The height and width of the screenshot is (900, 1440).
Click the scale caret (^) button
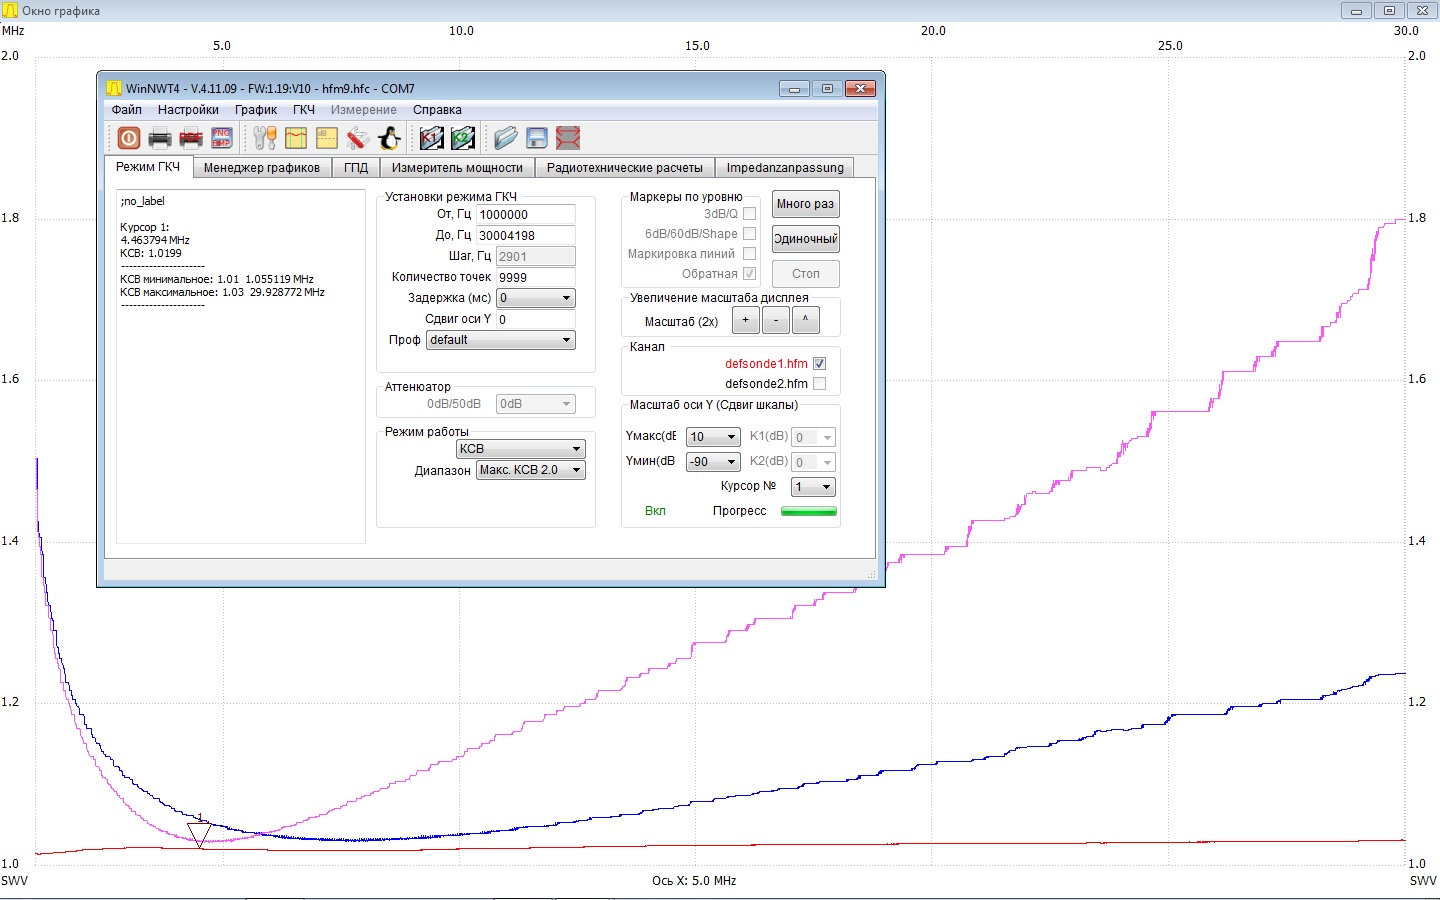(x=805, y=320)
